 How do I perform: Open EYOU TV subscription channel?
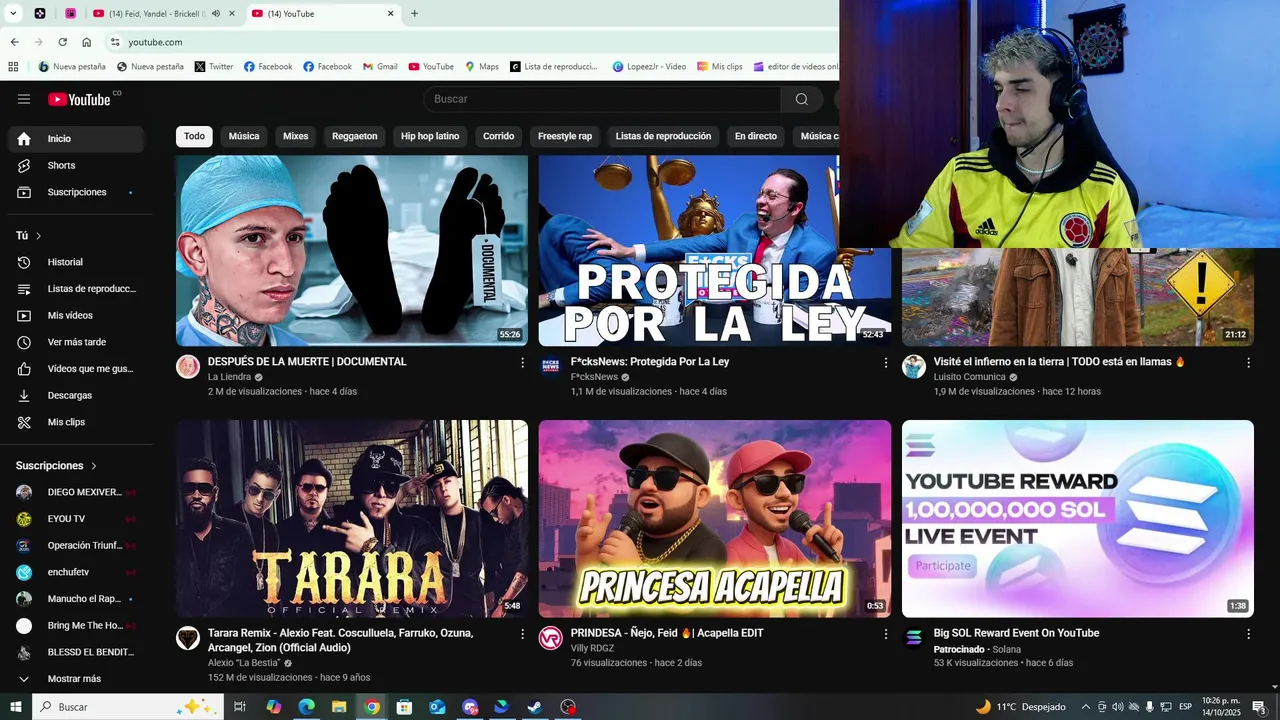coord(76,519)
